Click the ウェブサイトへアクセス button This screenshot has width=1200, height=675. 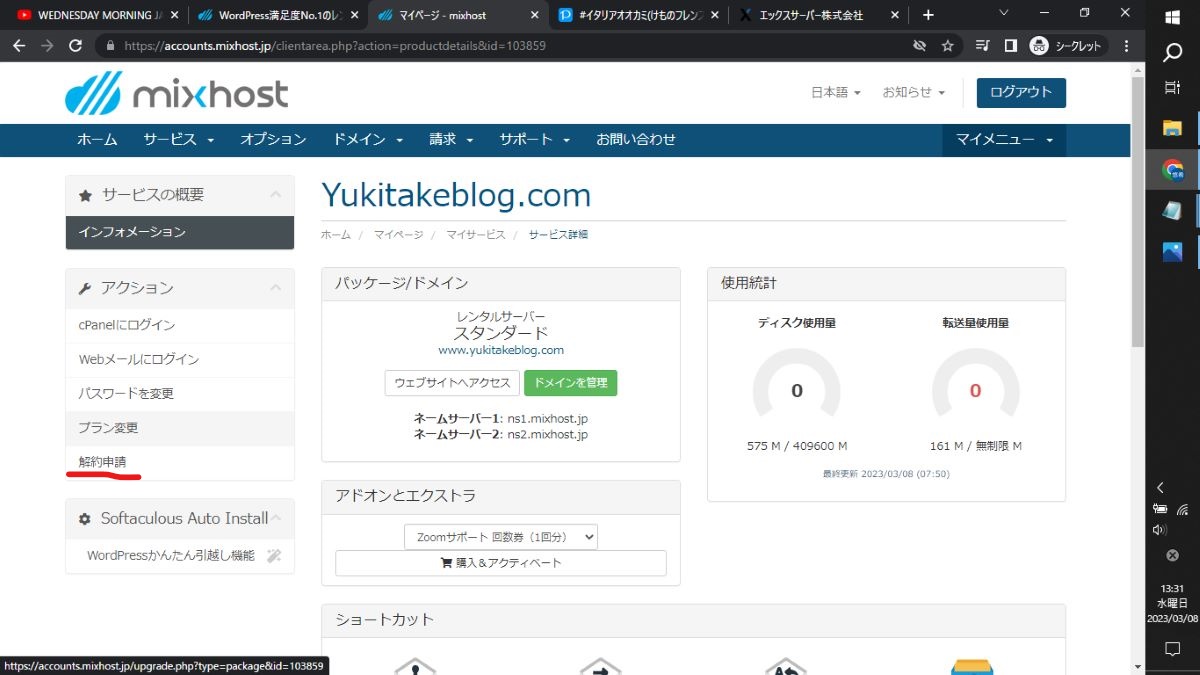pos(452,383)
